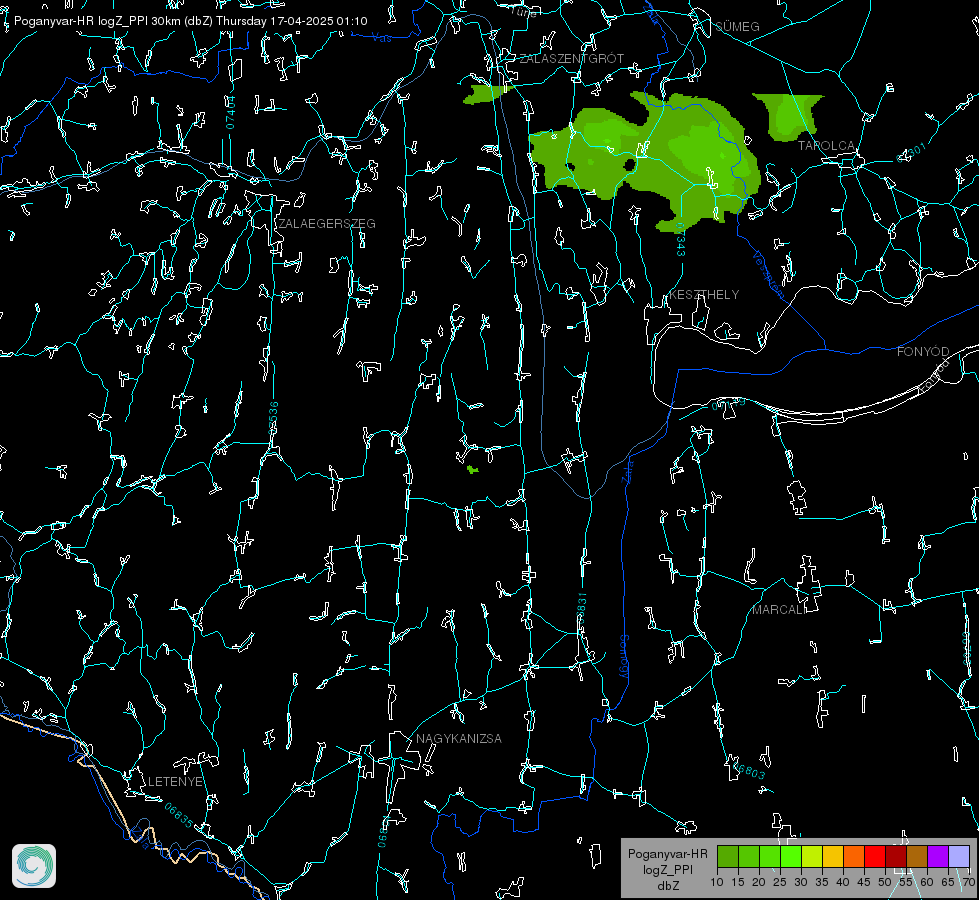Viewport: 979px width, 900px height.
Task: Click the Somogy county label
Action: point(624,657)
